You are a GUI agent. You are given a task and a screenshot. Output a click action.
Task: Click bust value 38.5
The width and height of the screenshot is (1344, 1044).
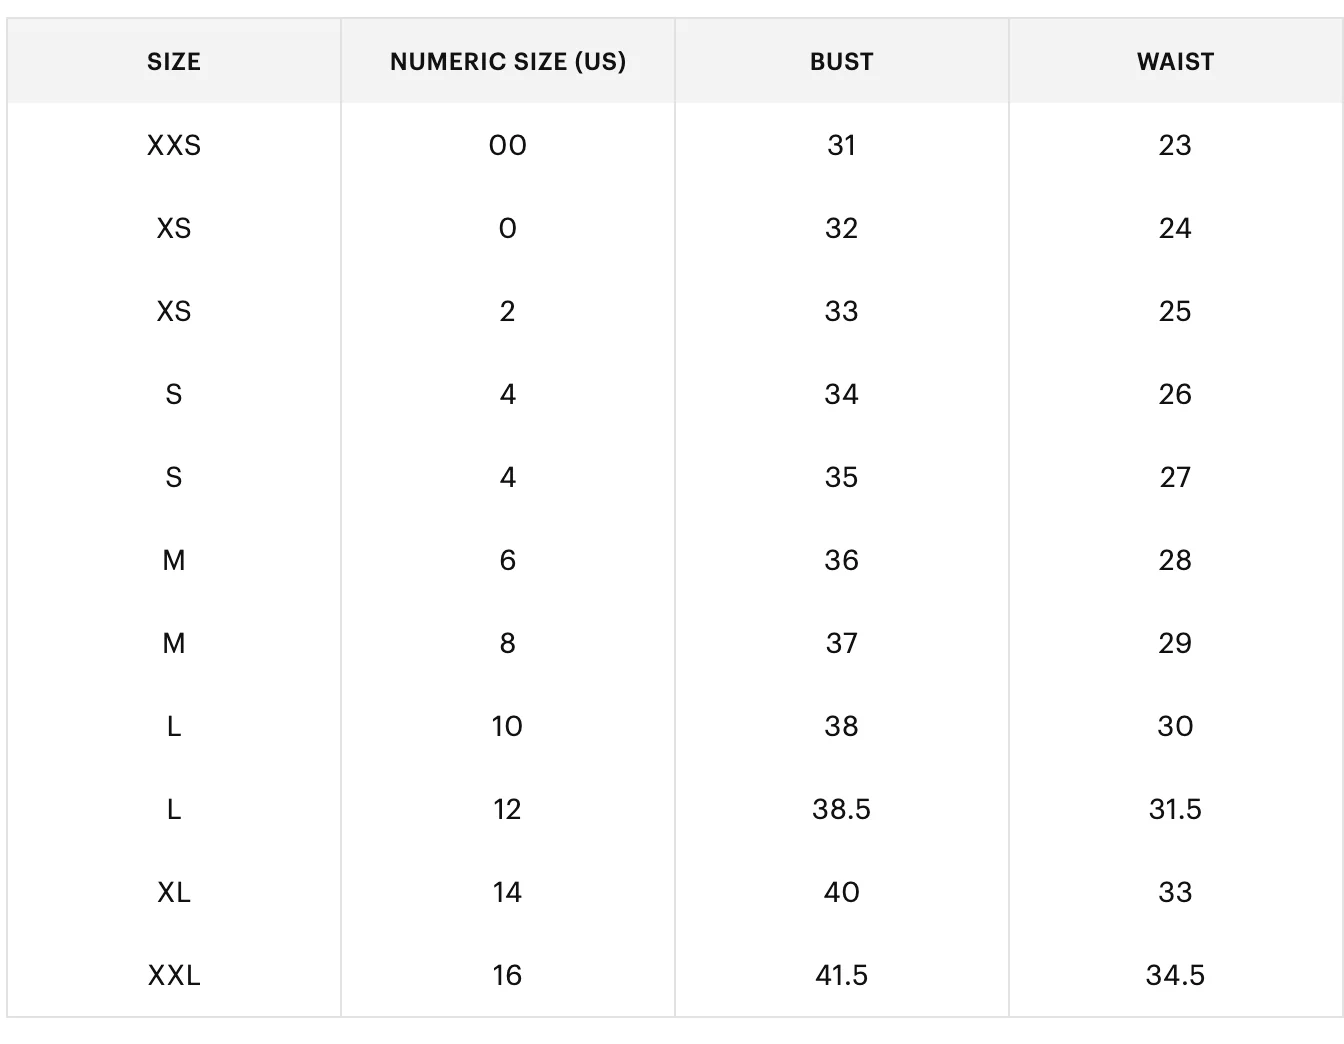click(842, 809)
